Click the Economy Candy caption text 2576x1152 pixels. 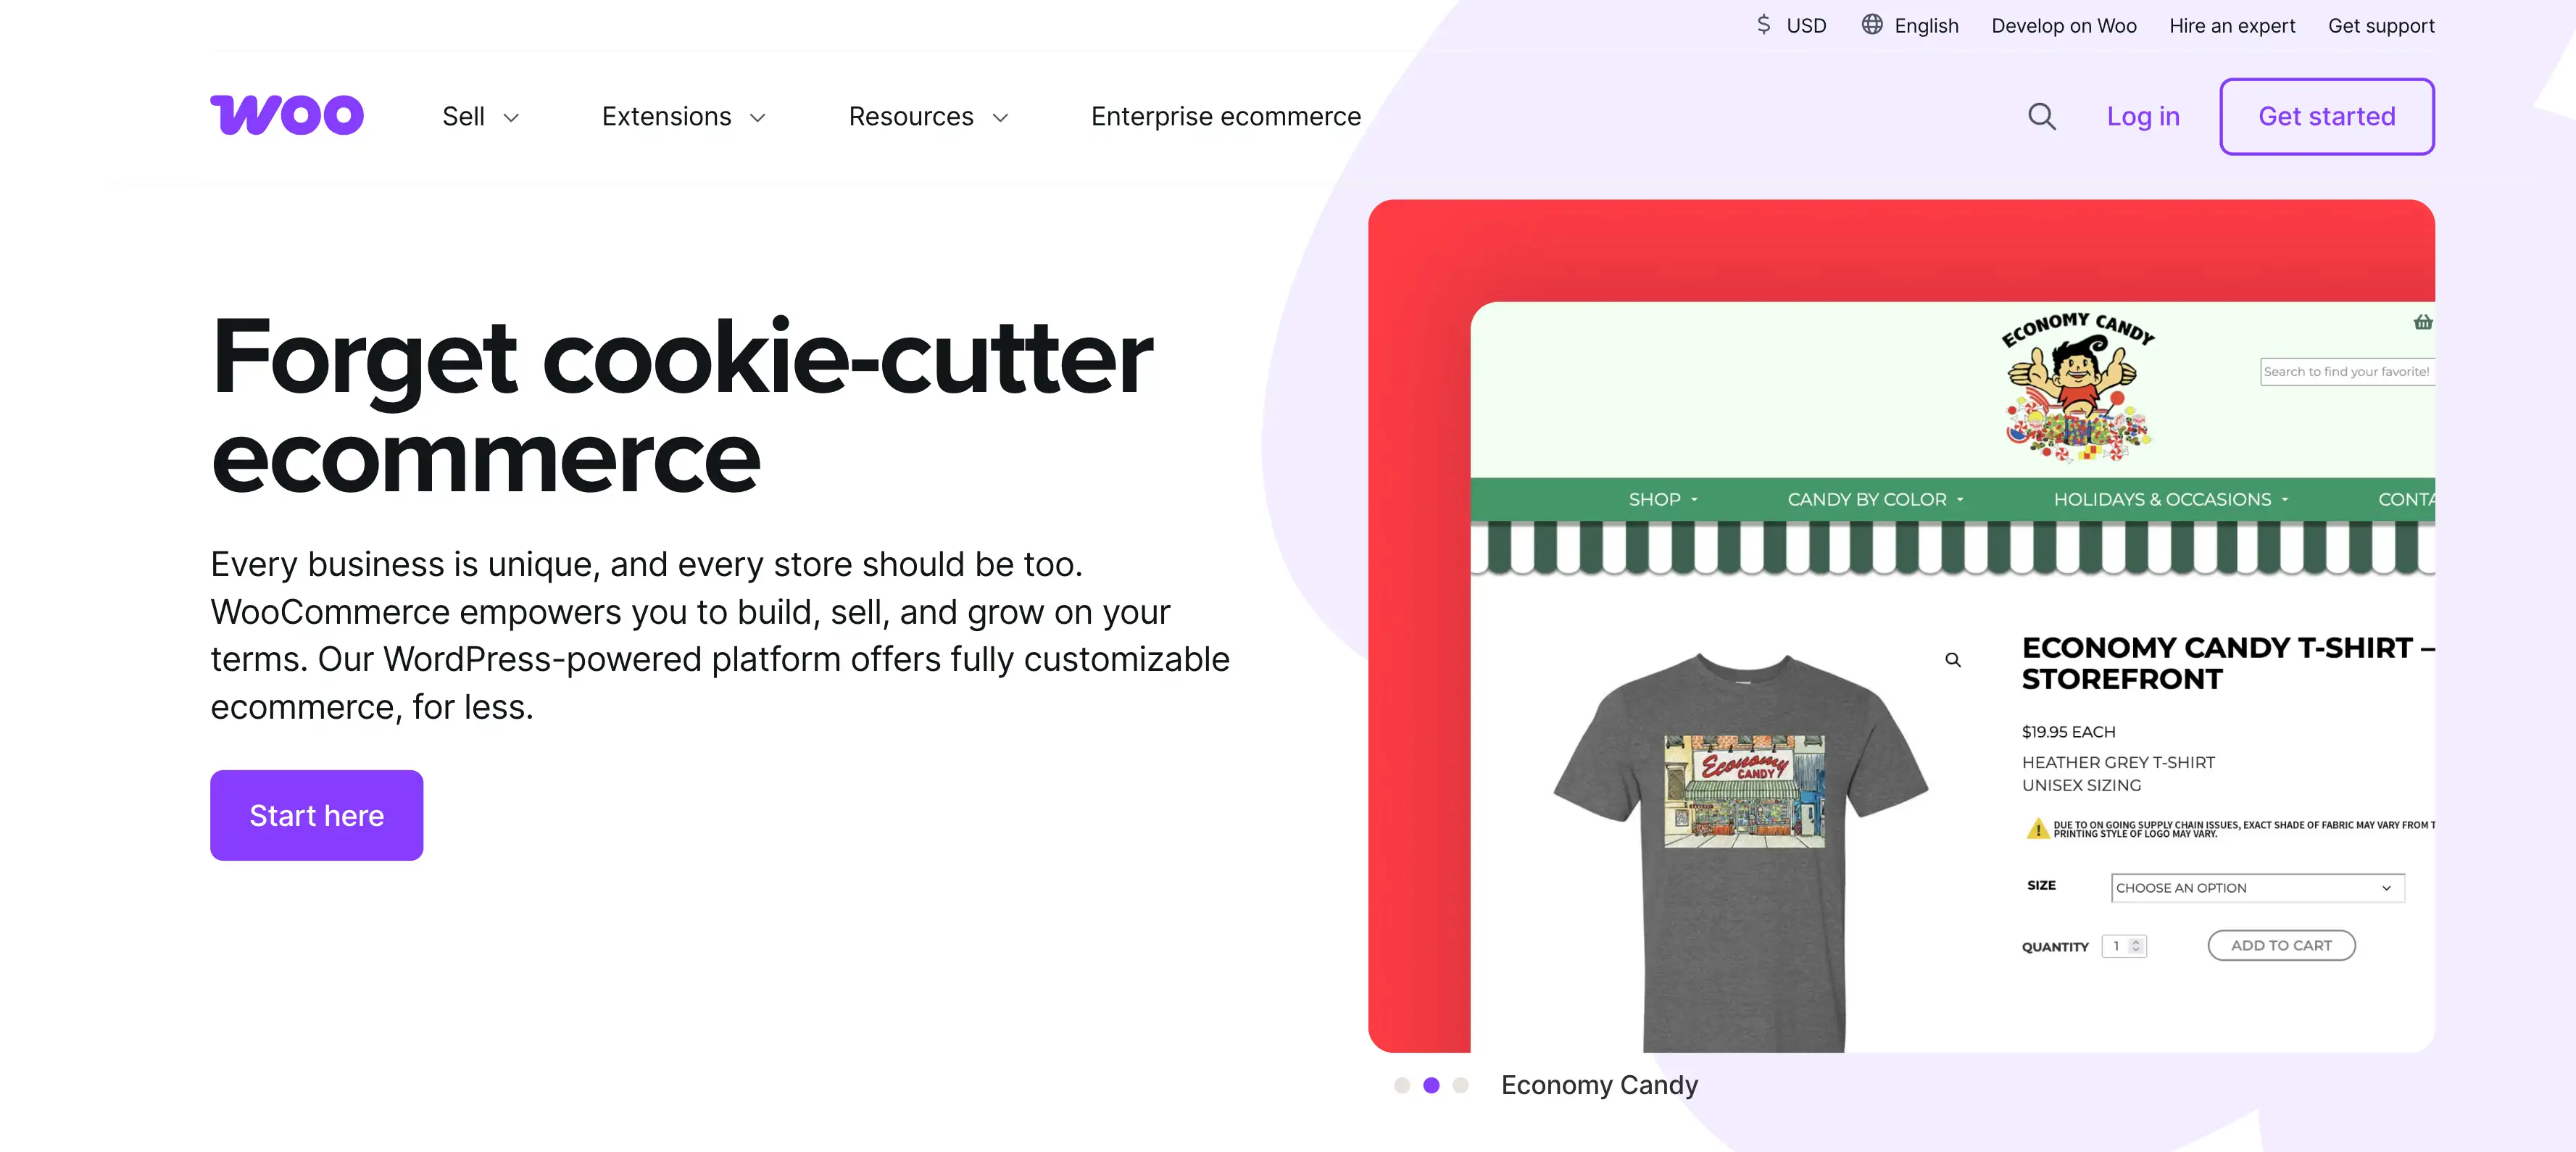click(1599, 1085)
